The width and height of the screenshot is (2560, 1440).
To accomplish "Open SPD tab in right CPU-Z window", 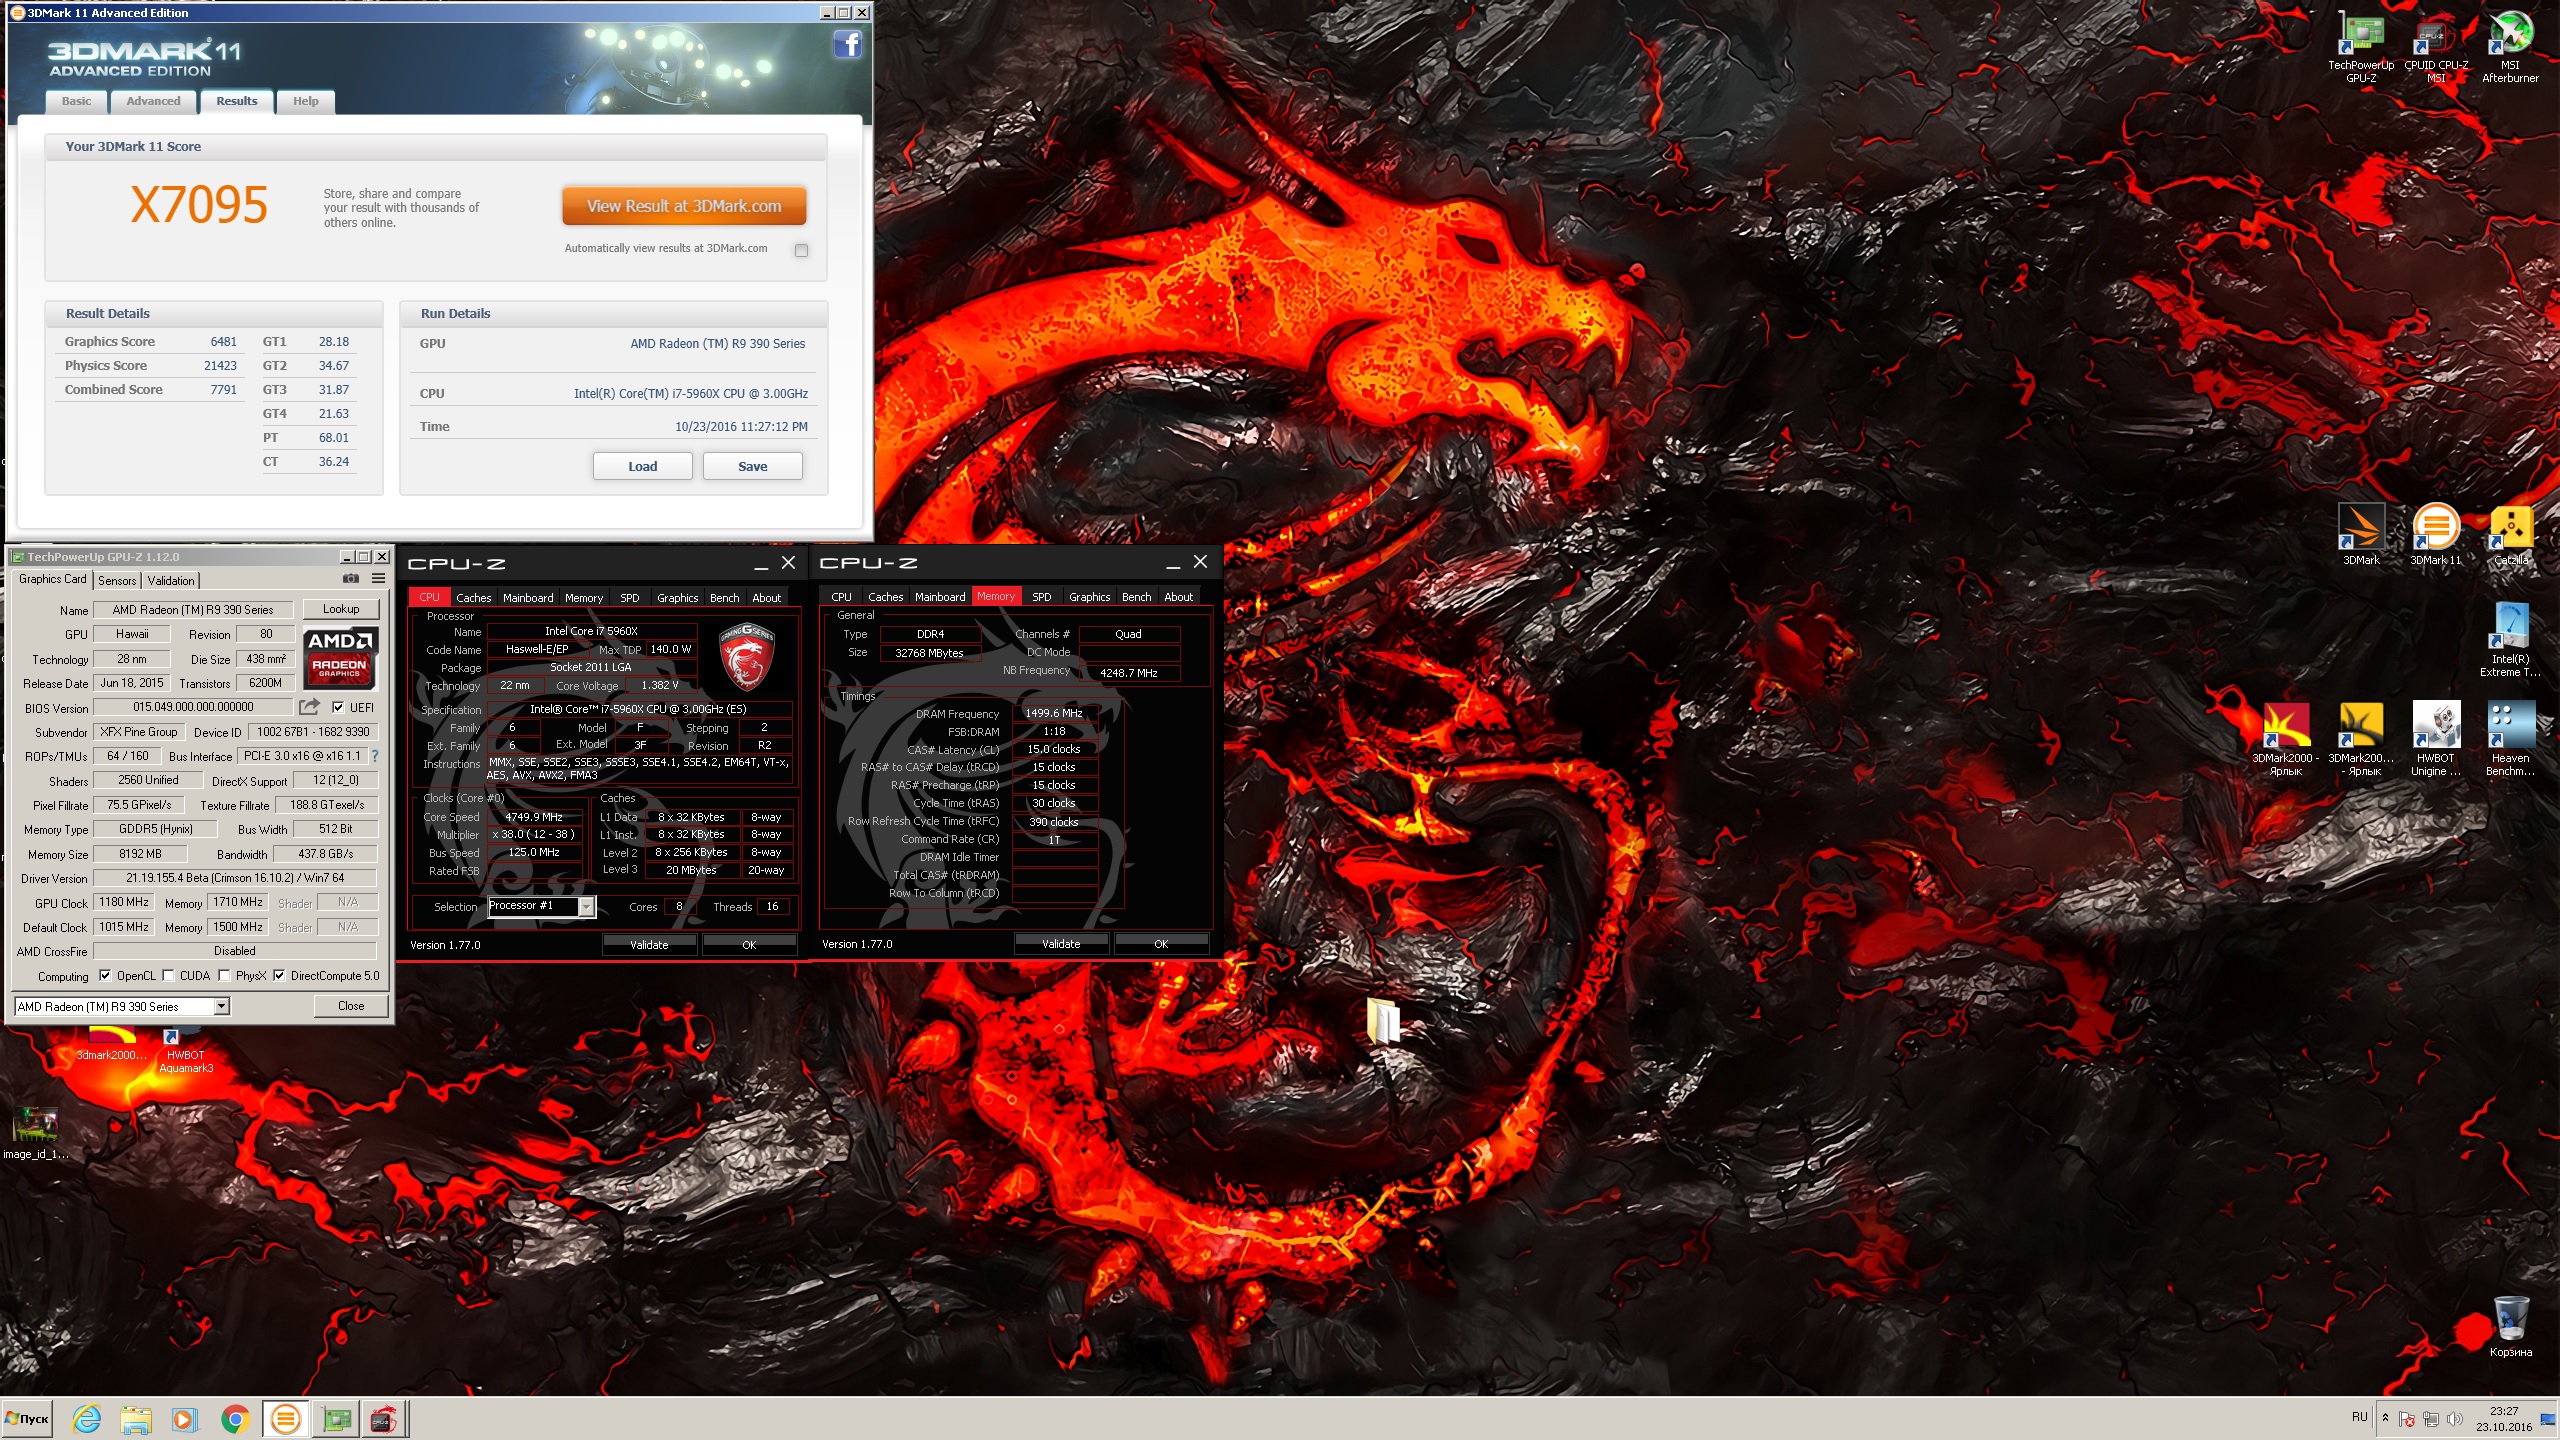I will point(1041,597).
